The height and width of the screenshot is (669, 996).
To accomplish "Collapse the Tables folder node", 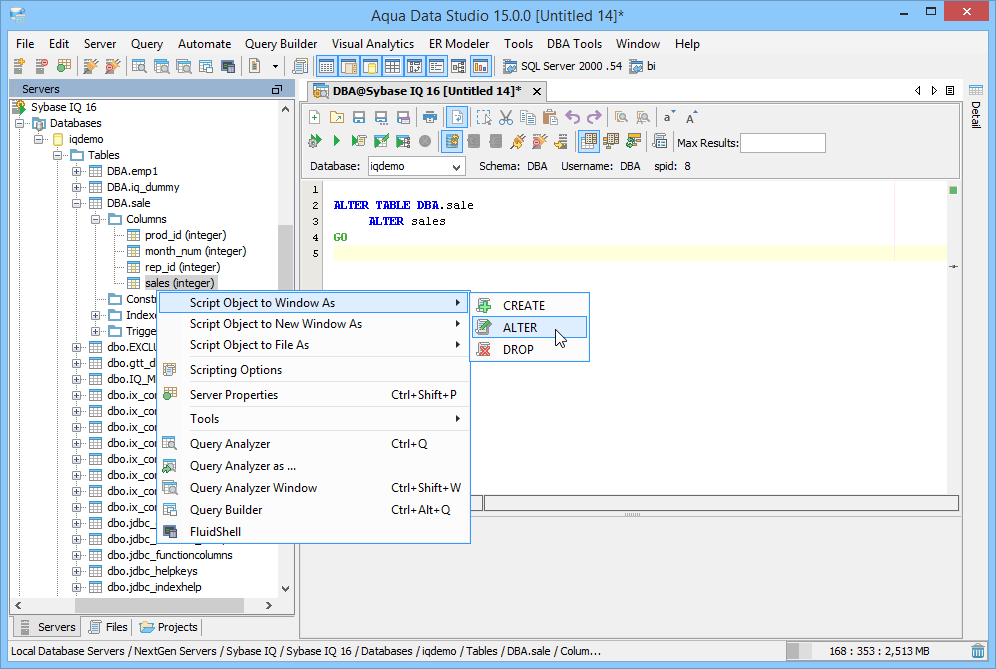I will coord(58,155).
